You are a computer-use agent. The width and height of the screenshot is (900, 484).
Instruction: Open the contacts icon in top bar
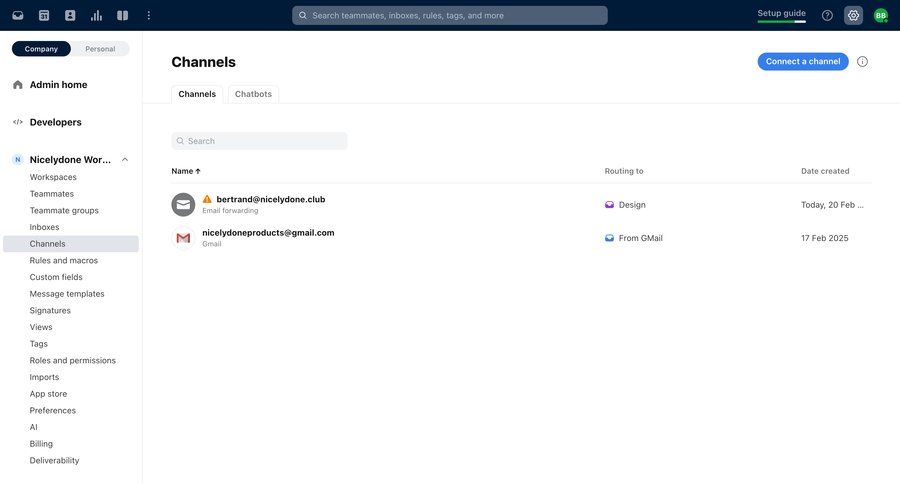[x=70, y=16]
